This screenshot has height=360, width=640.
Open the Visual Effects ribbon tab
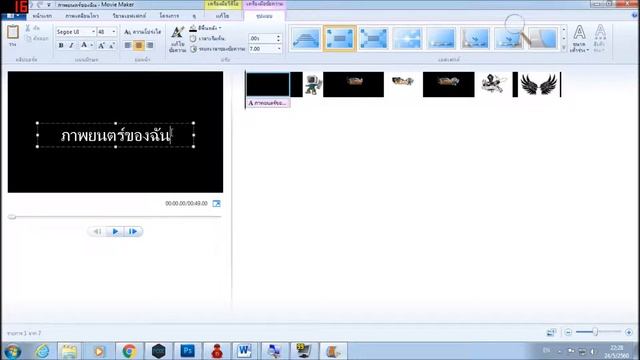(129, 16)
